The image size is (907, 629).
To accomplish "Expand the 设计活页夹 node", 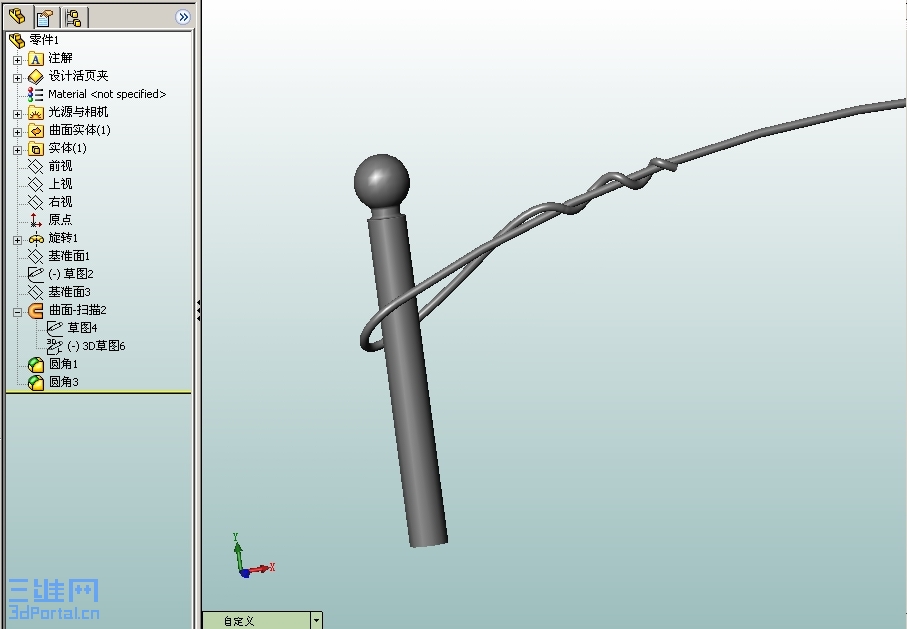I will pos(17,78).
